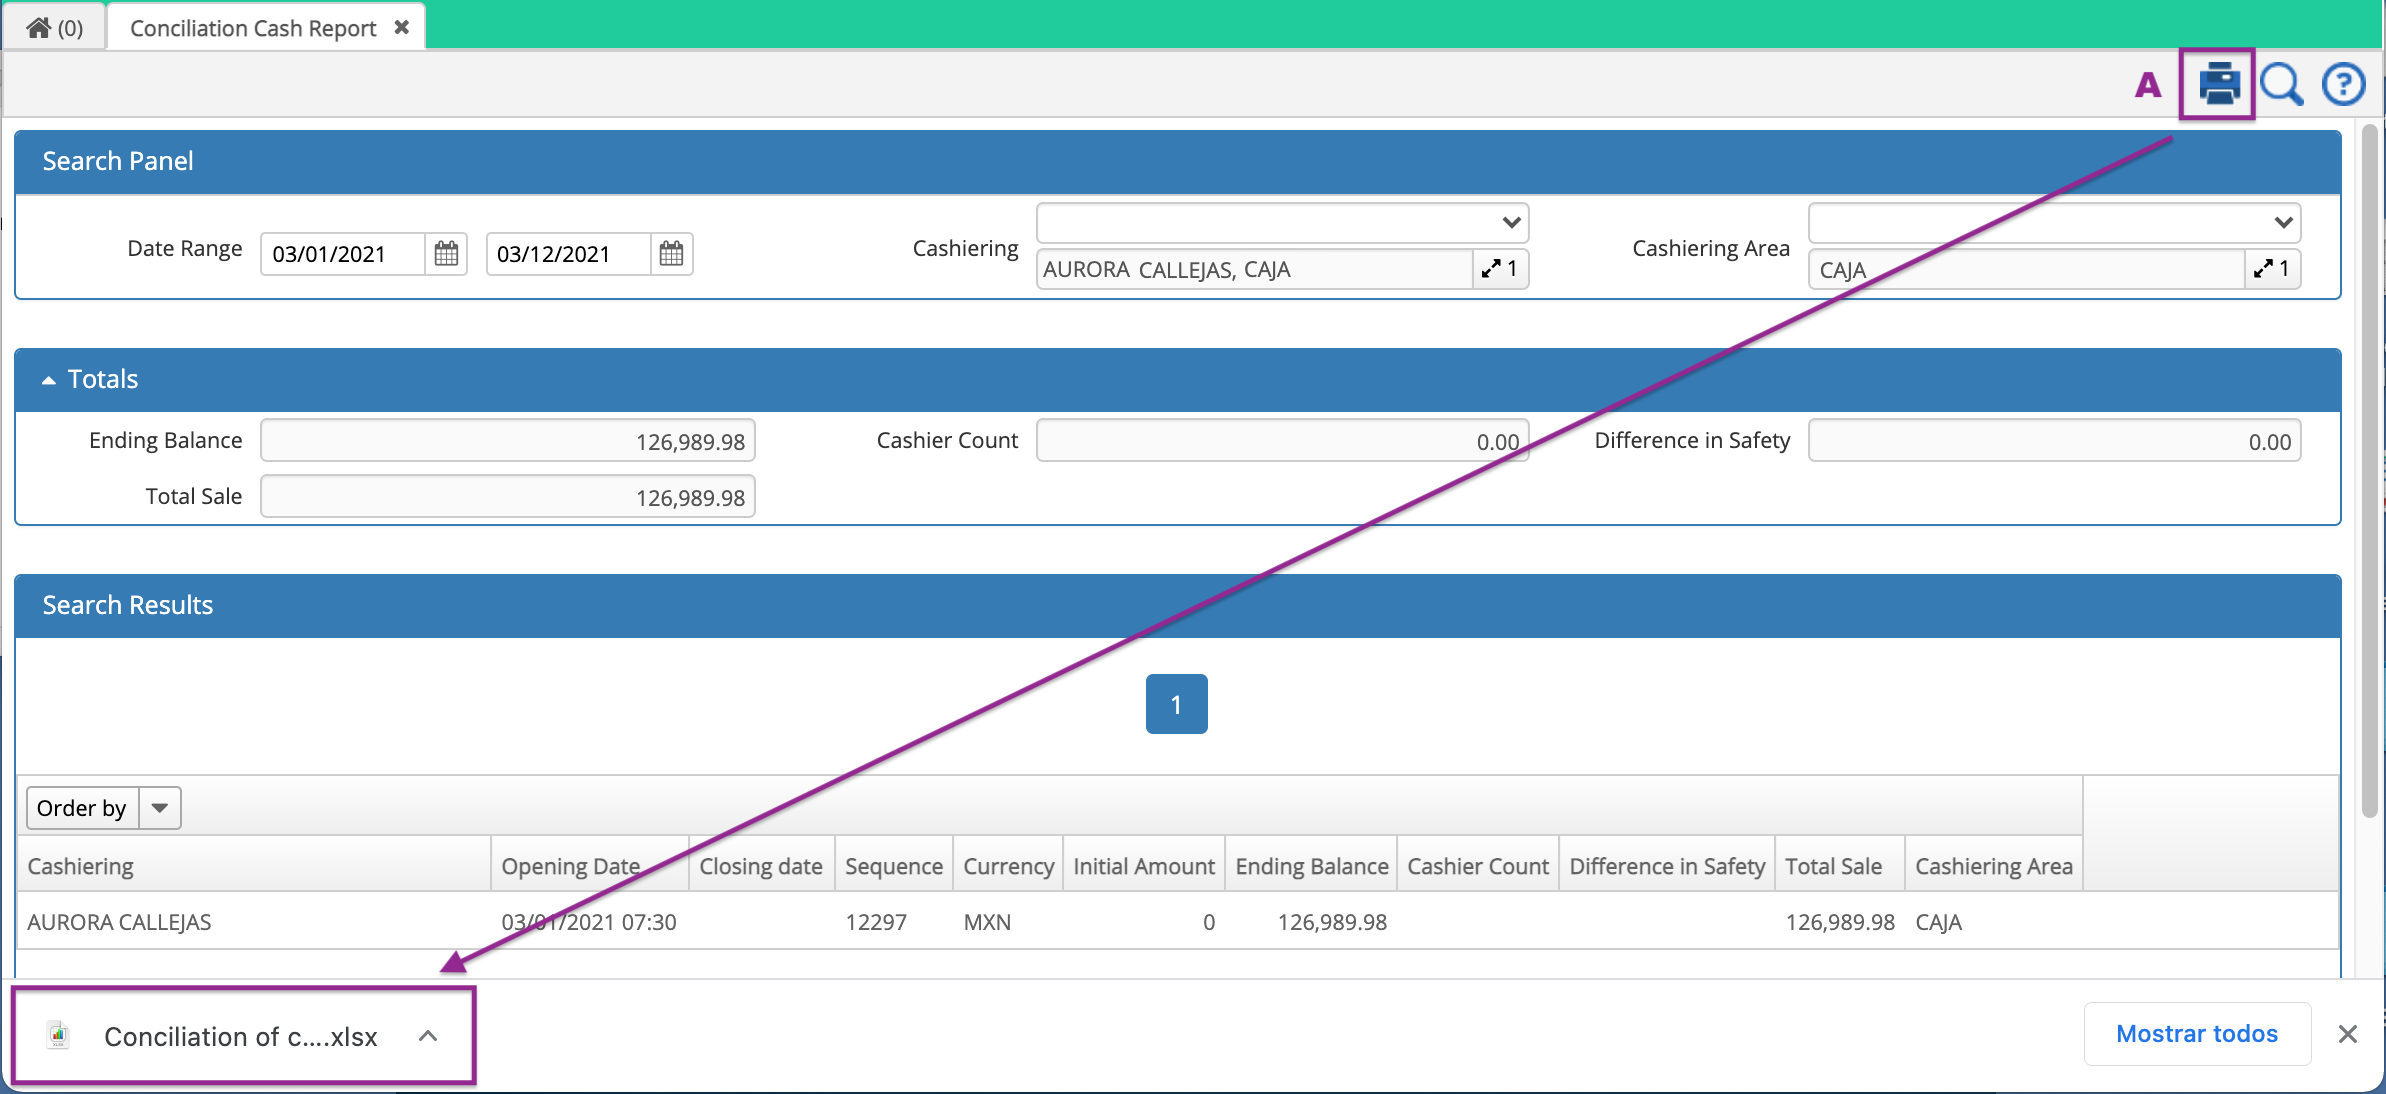Open the search magnifier icon

2281,84
